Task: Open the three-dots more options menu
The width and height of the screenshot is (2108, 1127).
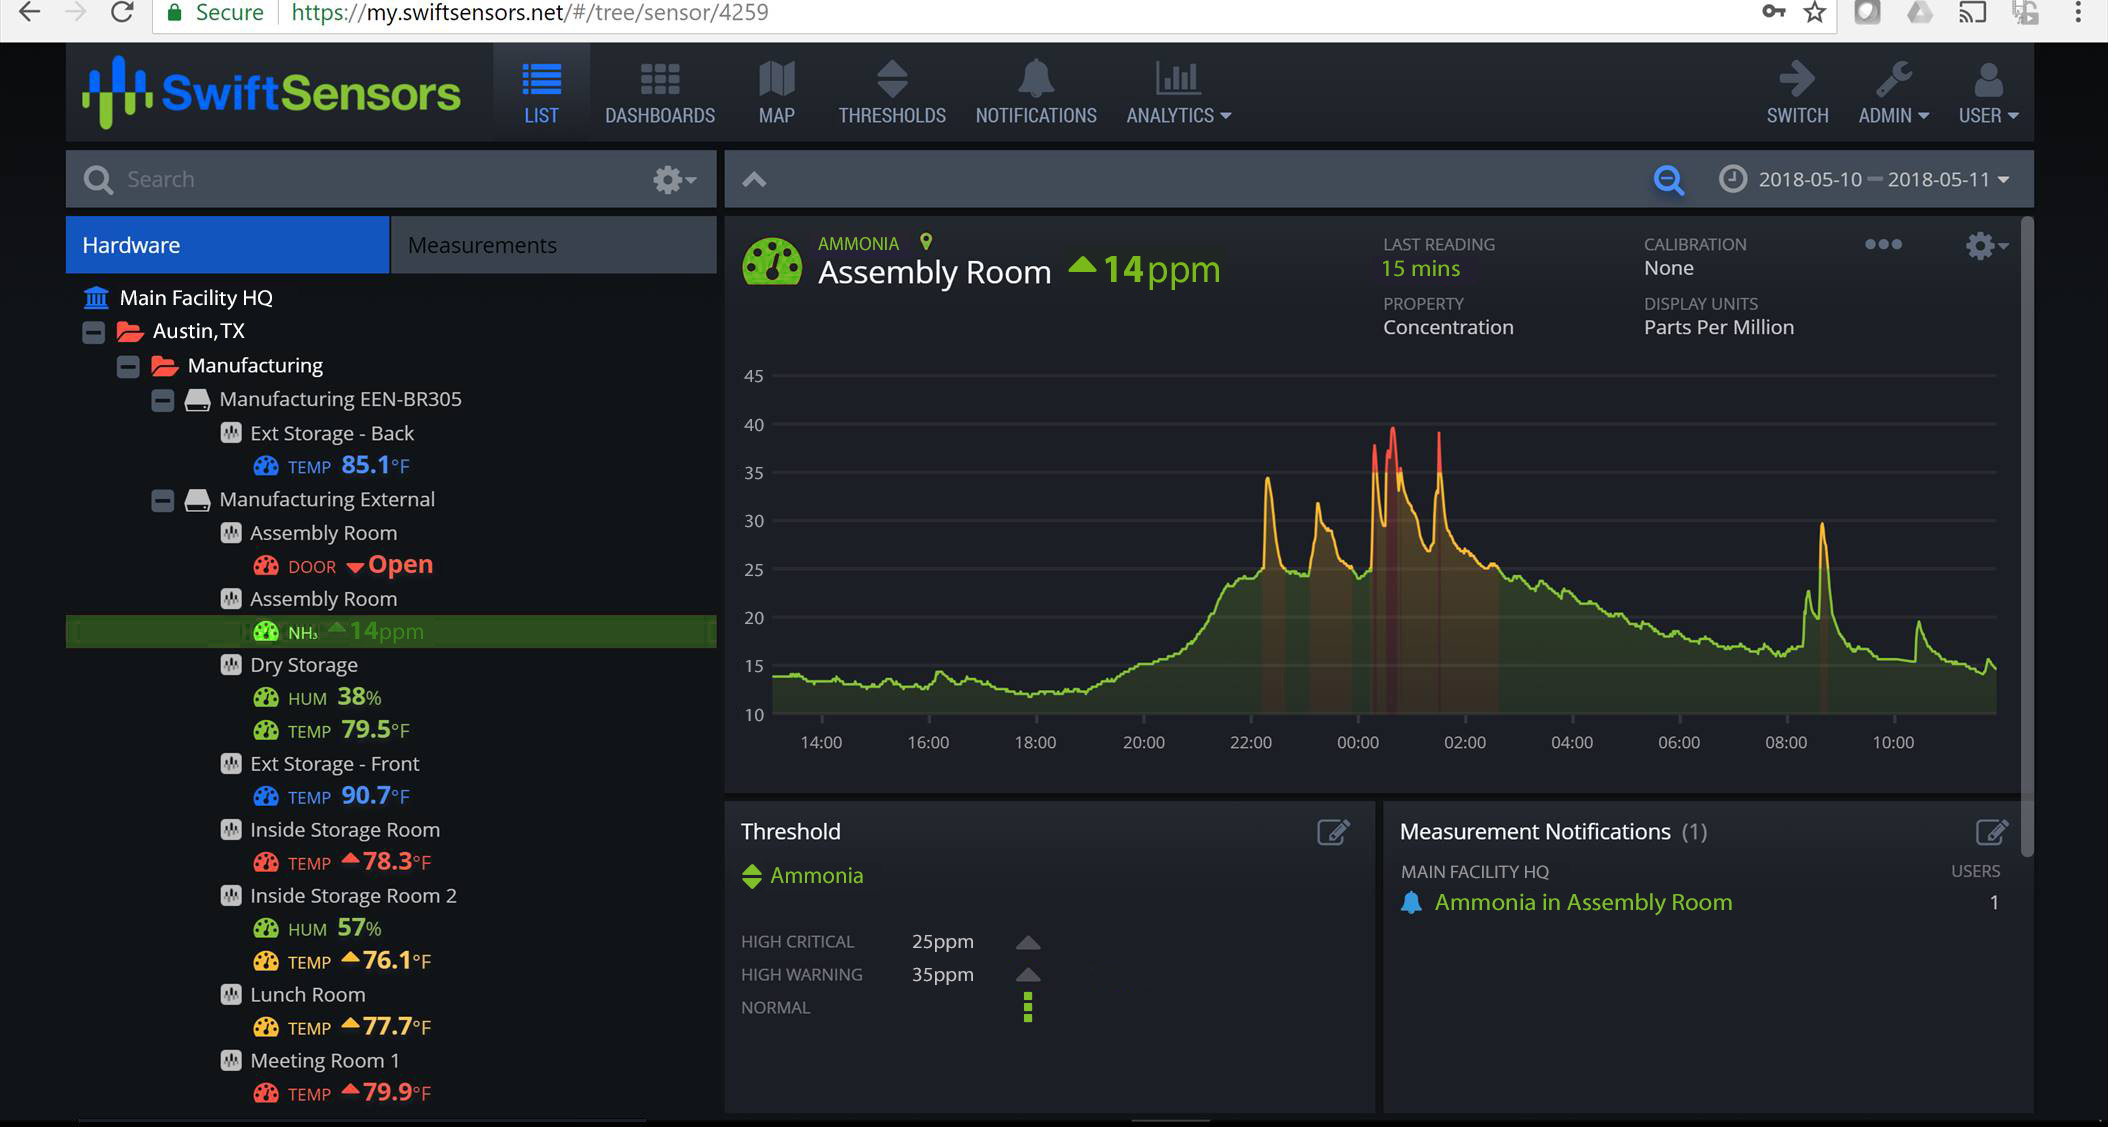Action: click(x=1883, y=245)
